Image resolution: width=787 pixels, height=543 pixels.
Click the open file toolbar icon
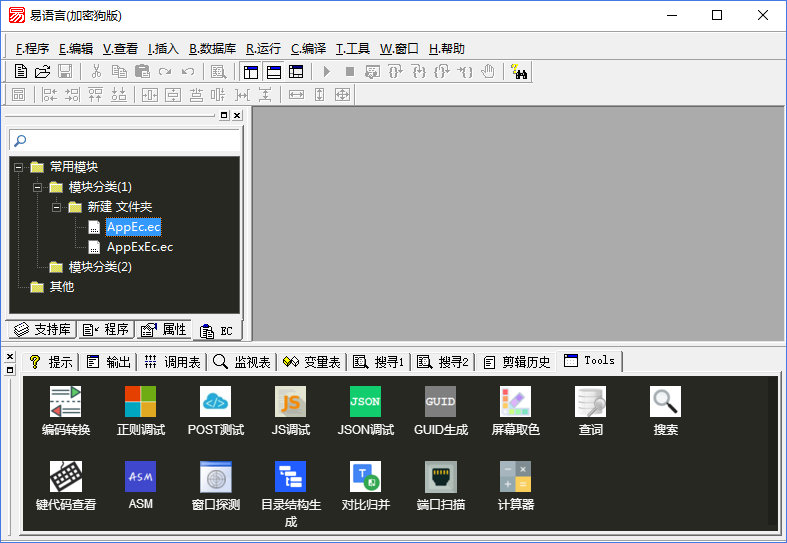tap(42, 72)
